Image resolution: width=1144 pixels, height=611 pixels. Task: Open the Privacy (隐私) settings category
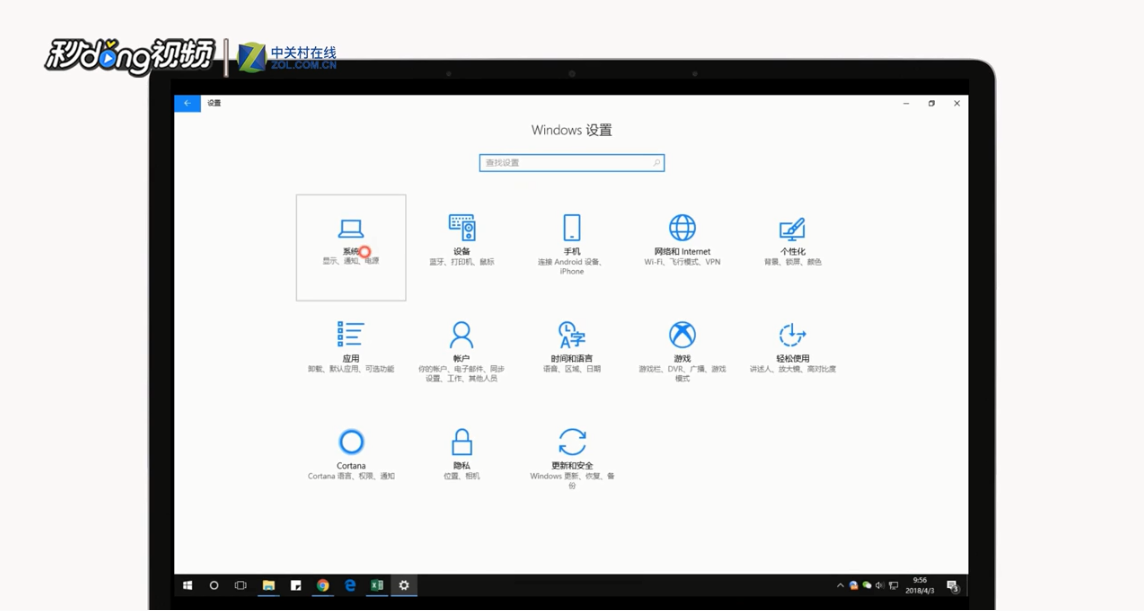pos(460,450)
